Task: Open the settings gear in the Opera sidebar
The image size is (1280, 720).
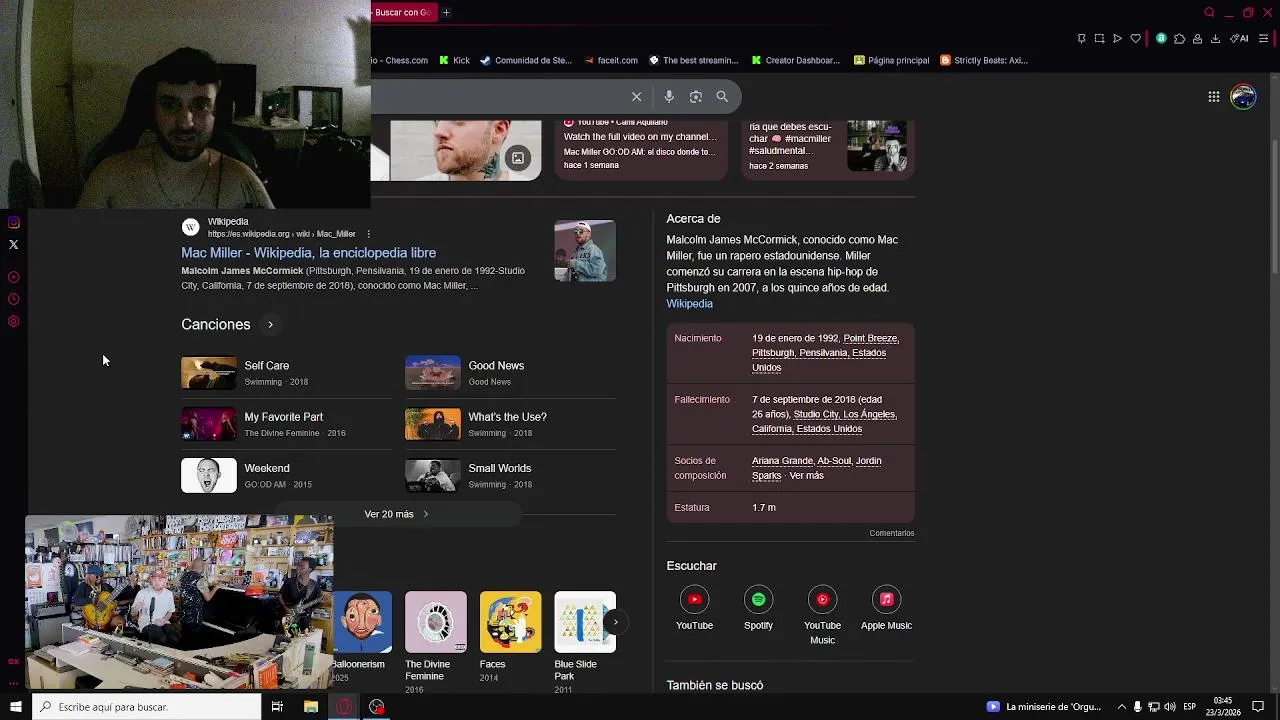Action: [13, 321]
